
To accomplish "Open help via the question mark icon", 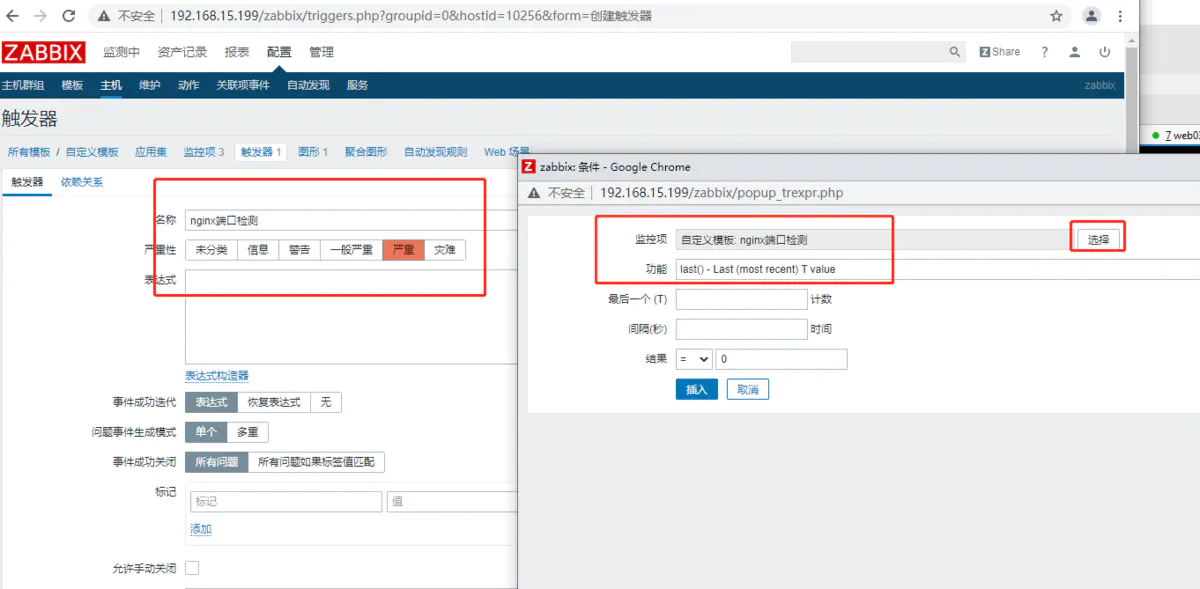I will [x=1045, y=52].
